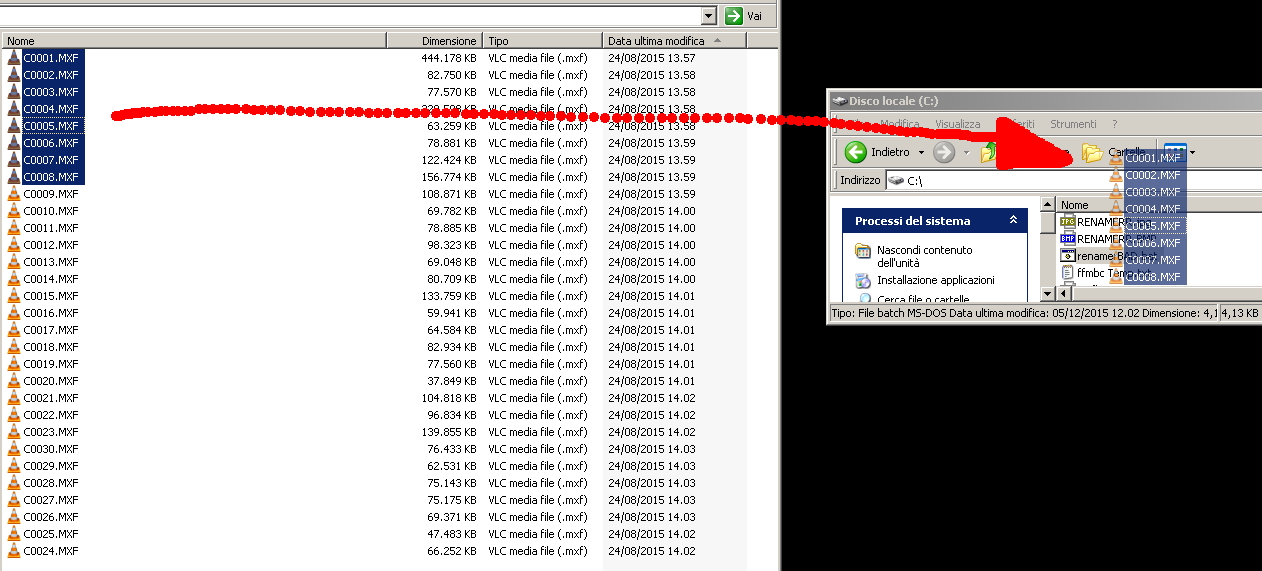The image size is (1262, 571).
Task: Click the ffmbc text file icon
Action: (x=1067, y=273)
